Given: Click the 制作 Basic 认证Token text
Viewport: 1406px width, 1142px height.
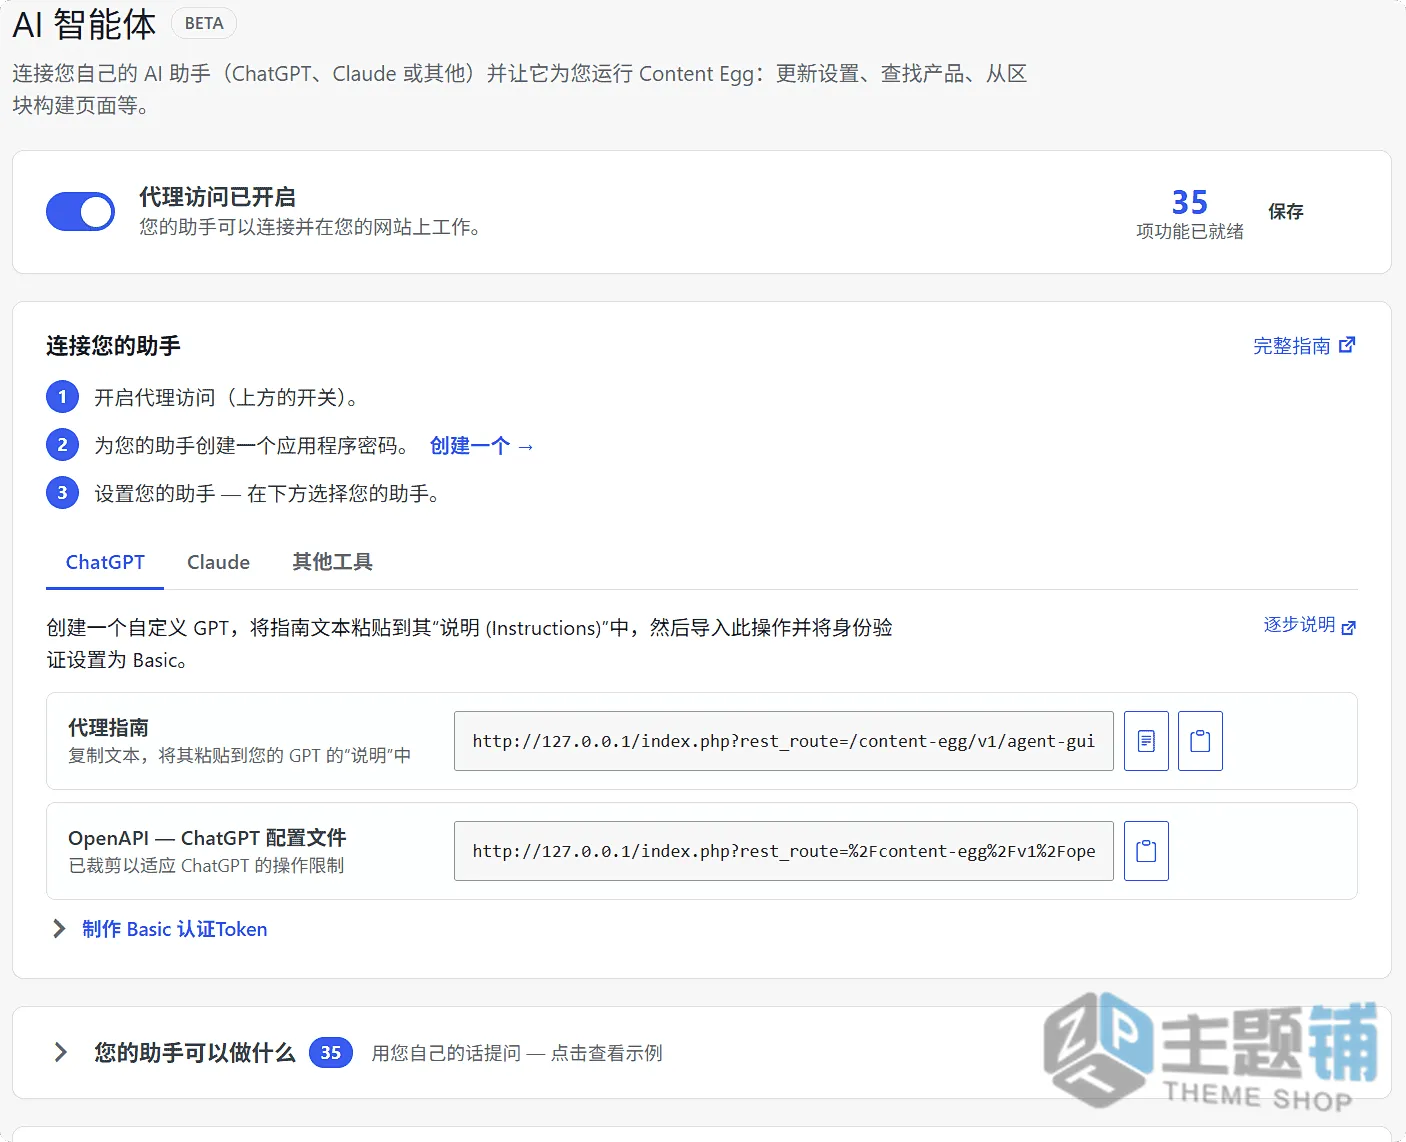Looking at the screenshot, I should [175, 929].
